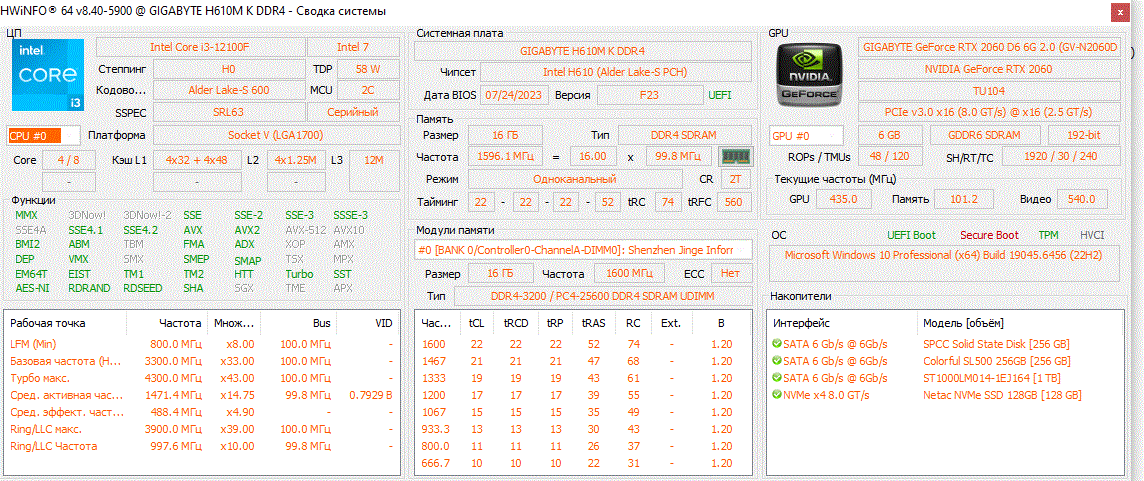Click the NVIDIA GeForce RTX 2060 name field
This screenshot has height=481, width=1144.
pyautogui.click(x=989, y=69)
